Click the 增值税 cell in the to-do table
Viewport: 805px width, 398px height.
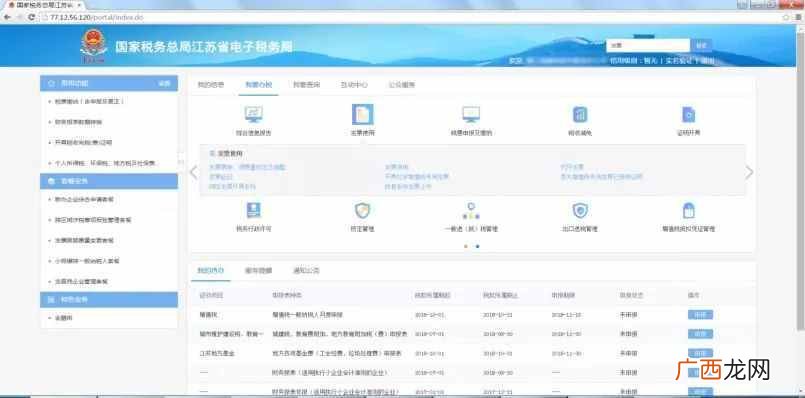coord(207,315)
